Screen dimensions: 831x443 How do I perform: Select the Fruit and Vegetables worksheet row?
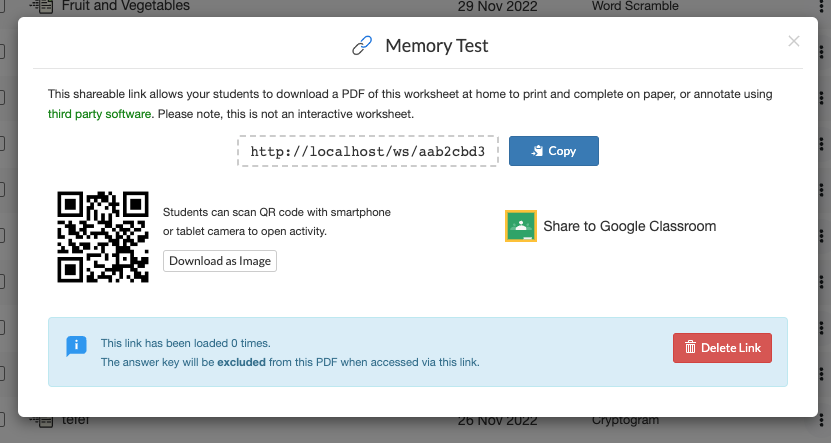(126, 6)
